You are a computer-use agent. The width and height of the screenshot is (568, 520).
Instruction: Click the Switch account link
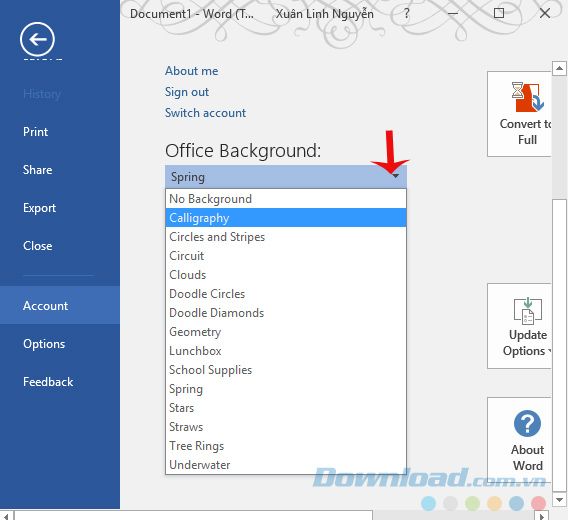coord(205,113)
